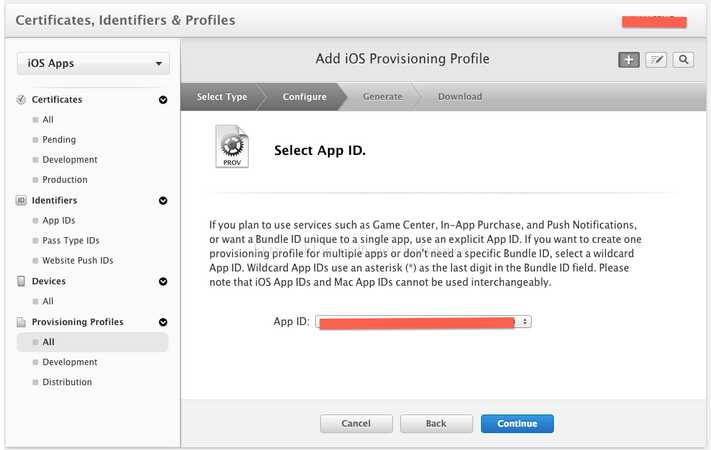
Task: Click the Identifiers heading label
Action: [54, 200]
